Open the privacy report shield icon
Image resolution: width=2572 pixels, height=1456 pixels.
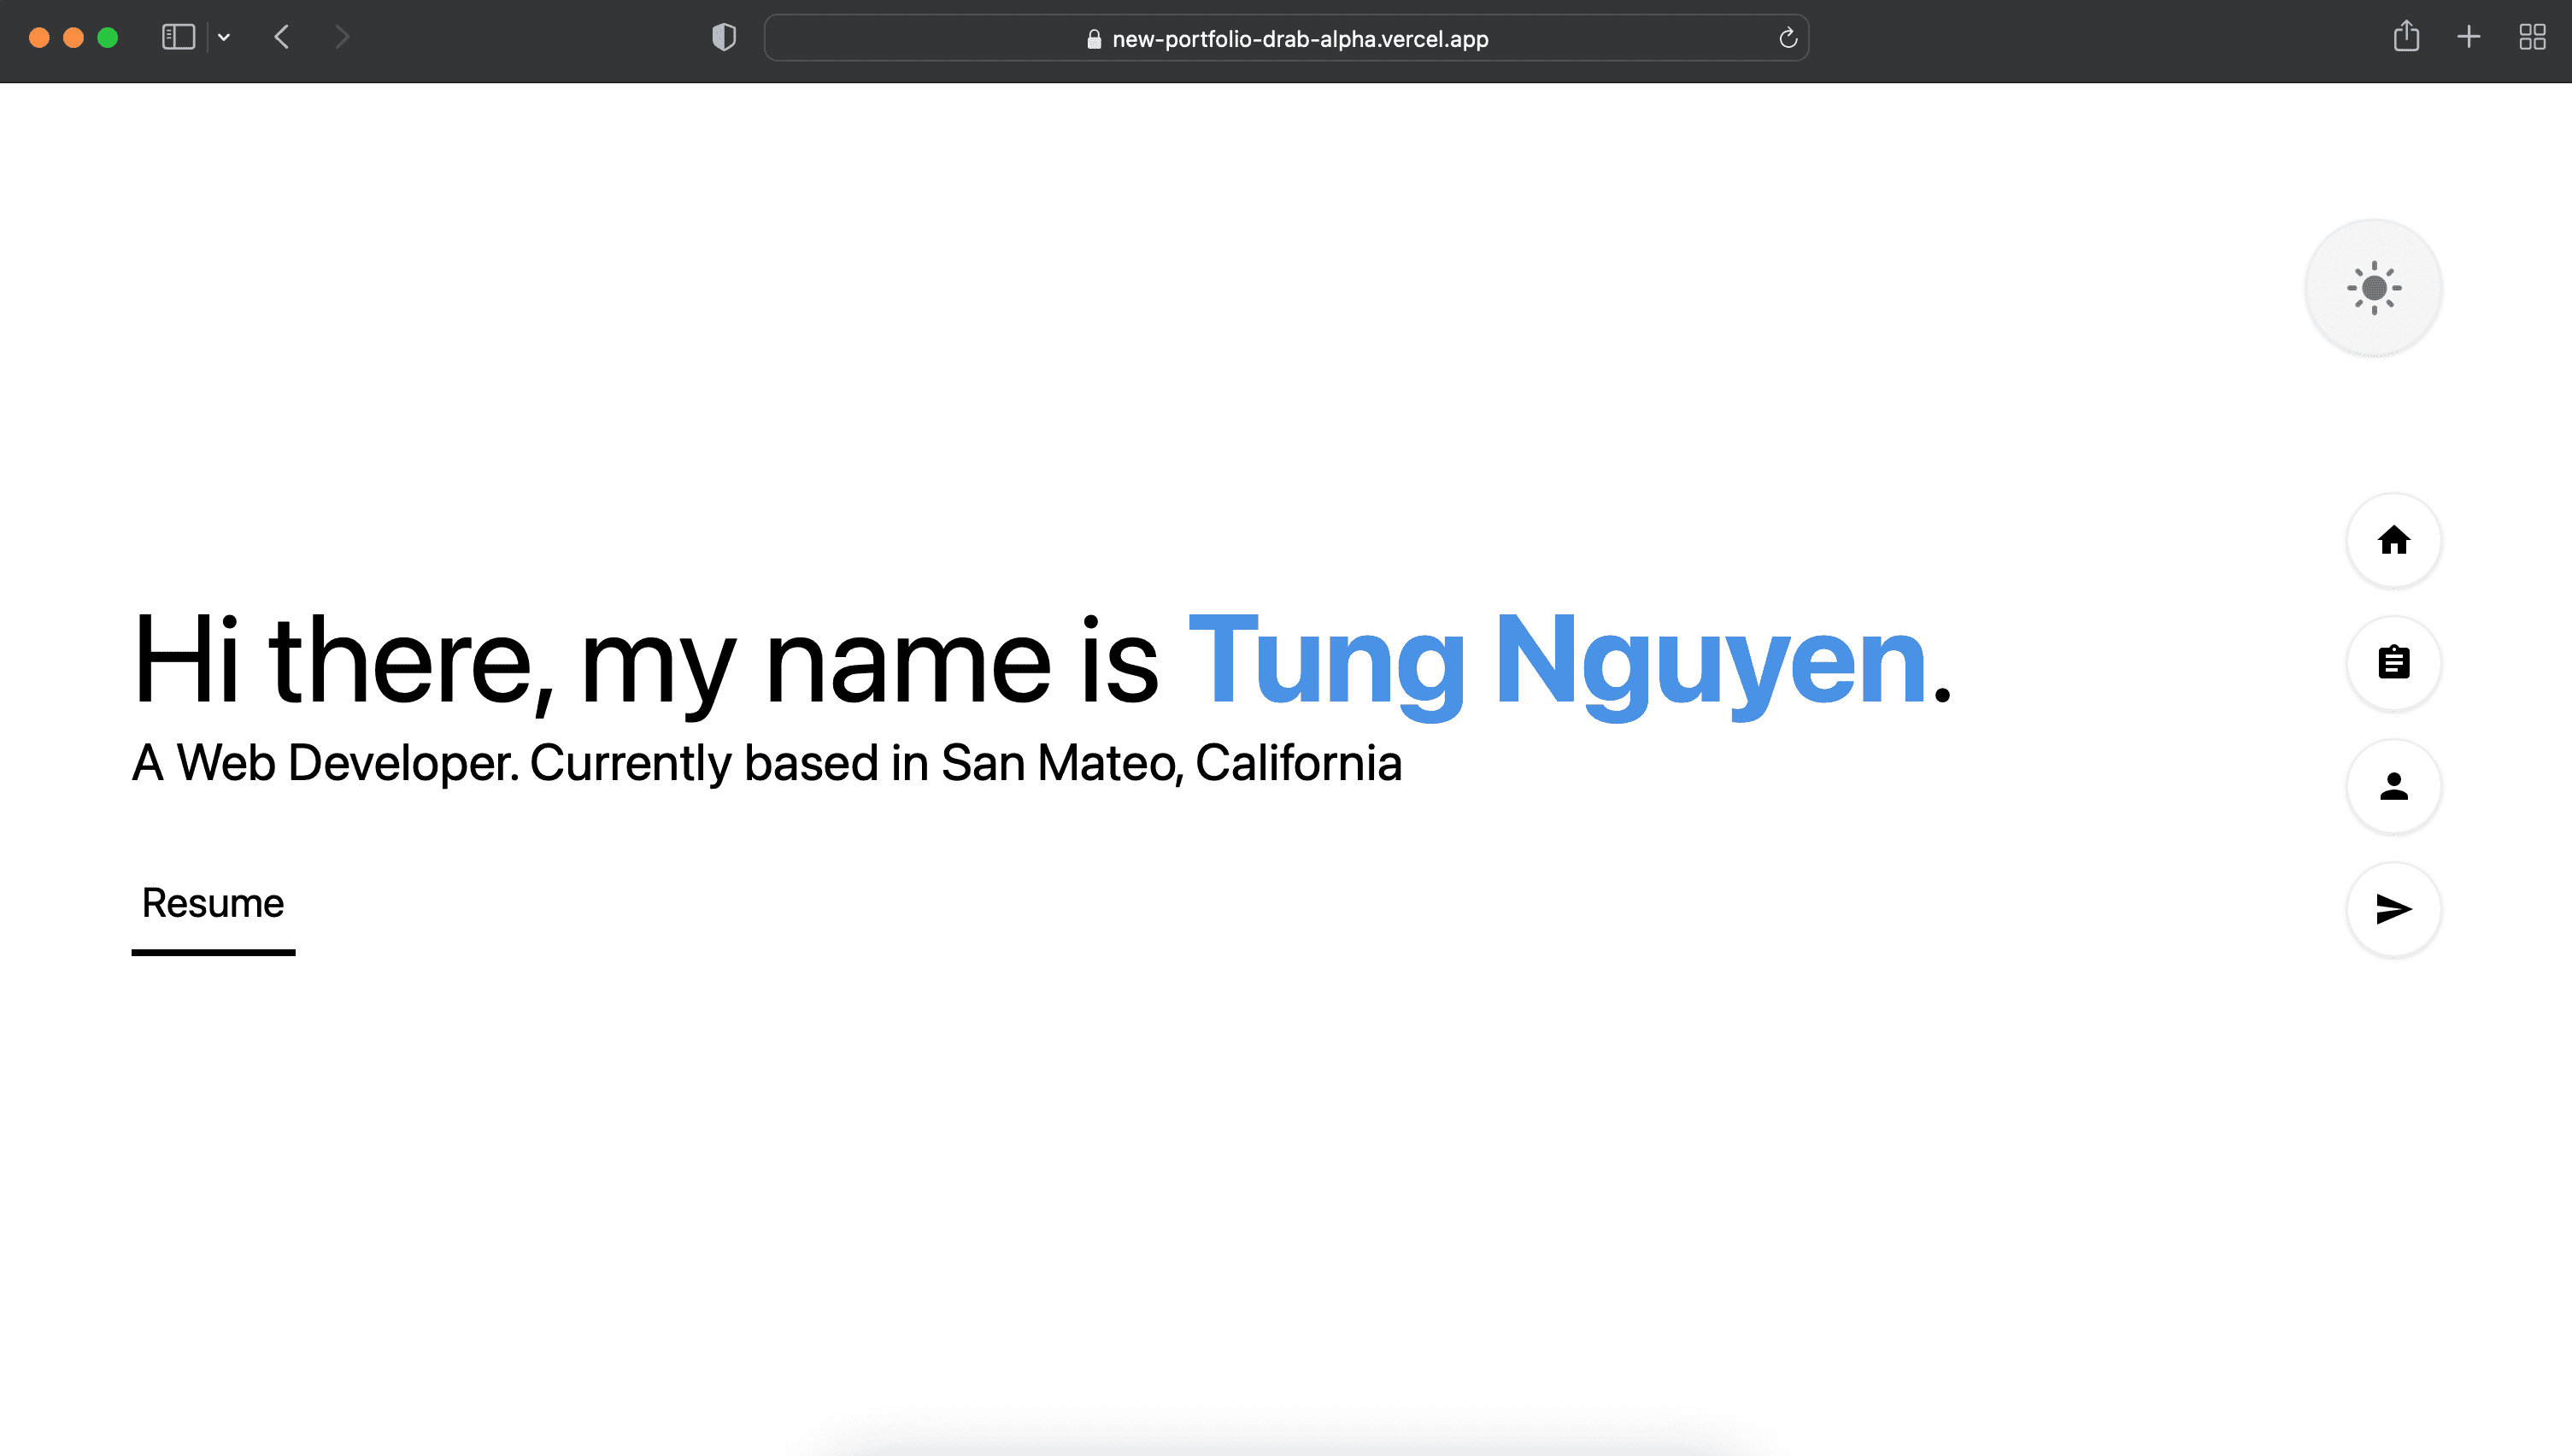[x=724, y=38]
